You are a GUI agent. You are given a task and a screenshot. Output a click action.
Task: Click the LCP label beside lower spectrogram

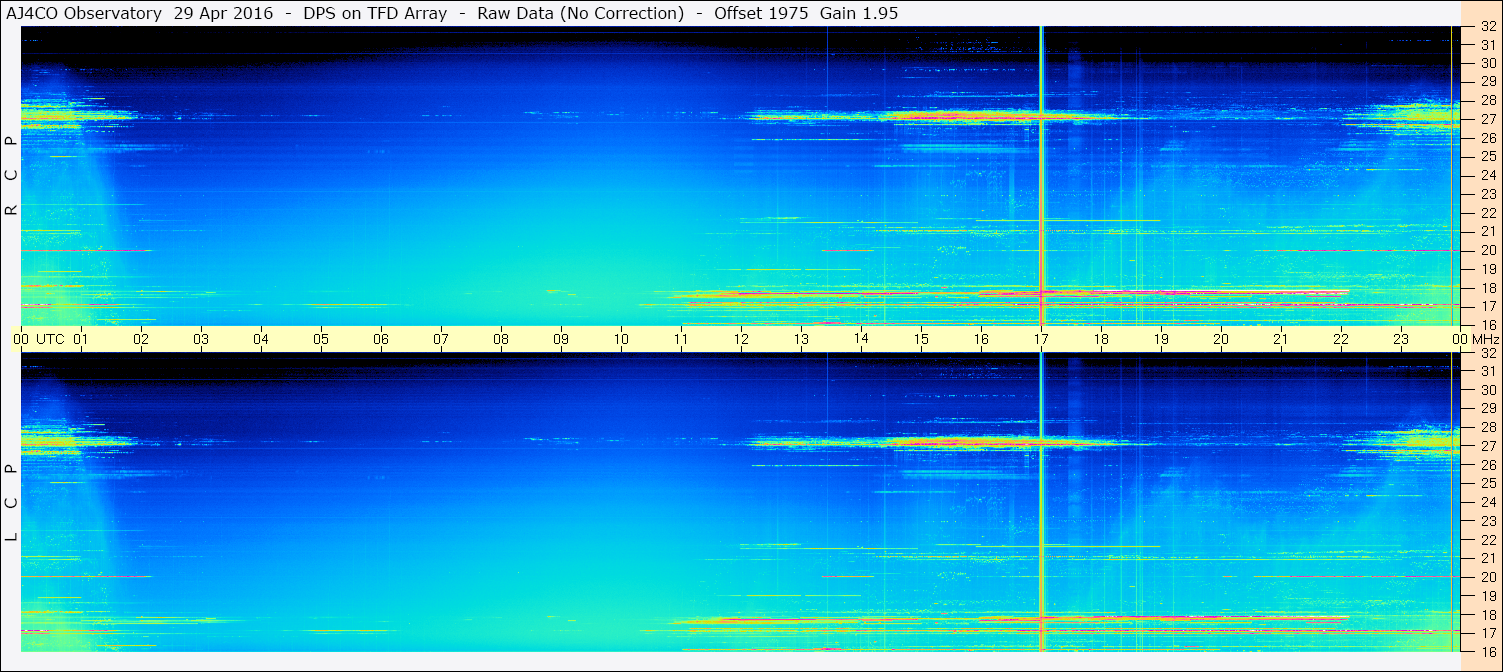12,503
